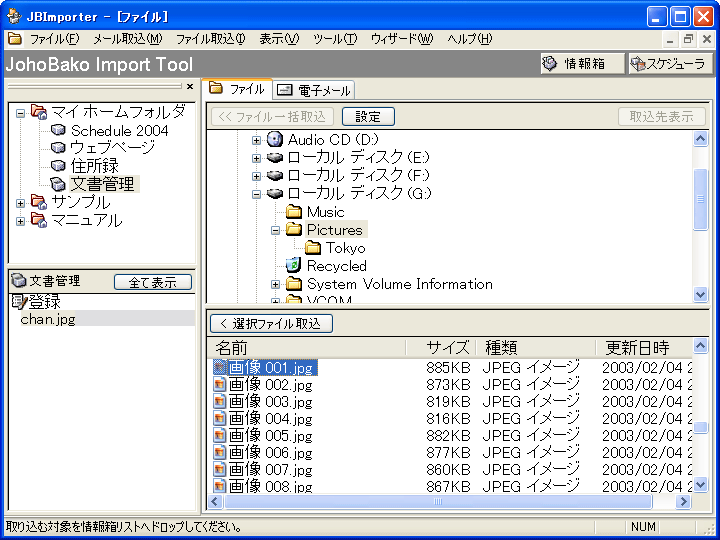Image resolution: width=720 pixels, height=540 pixels.
Task: Open the ウィザード(W) menu
Action: (402, 39)
